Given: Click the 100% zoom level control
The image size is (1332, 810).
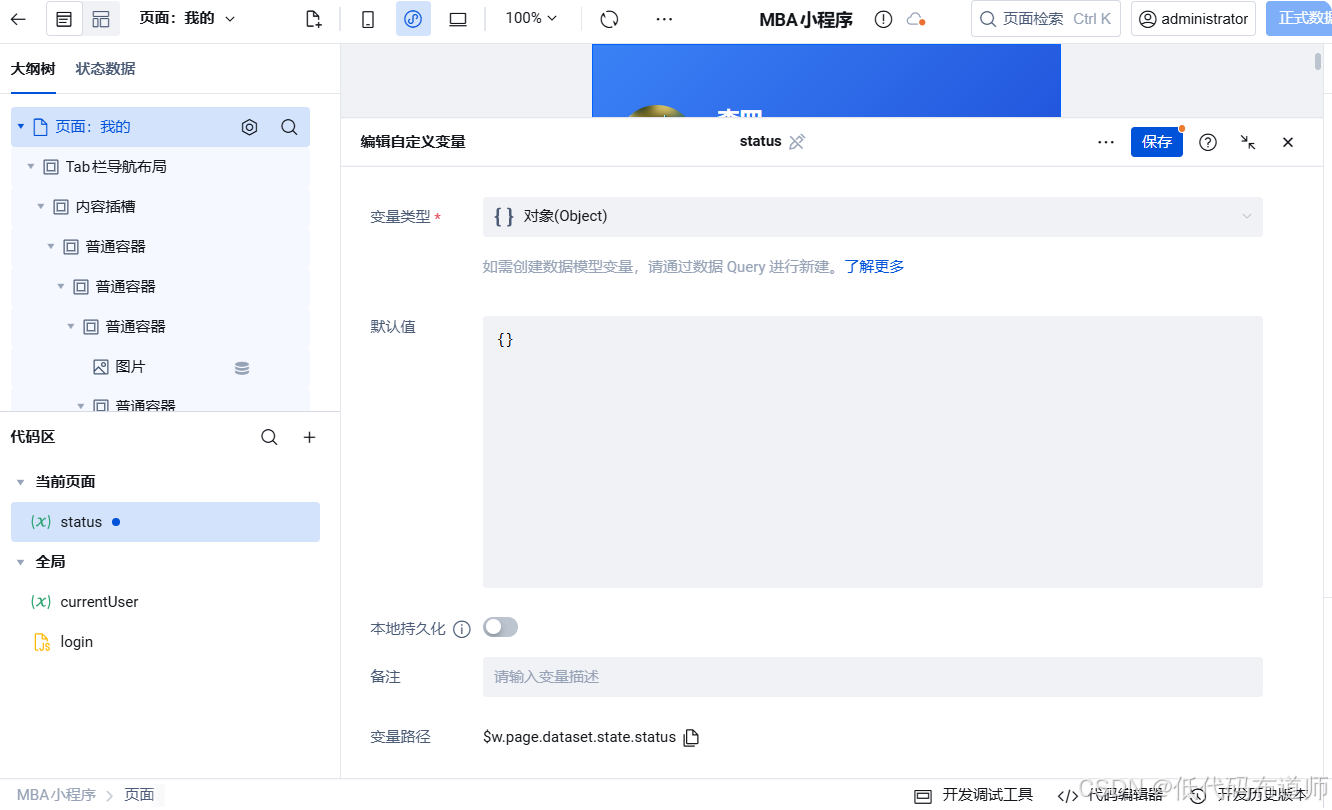Looking at the screenshot, I should (529, 18).
